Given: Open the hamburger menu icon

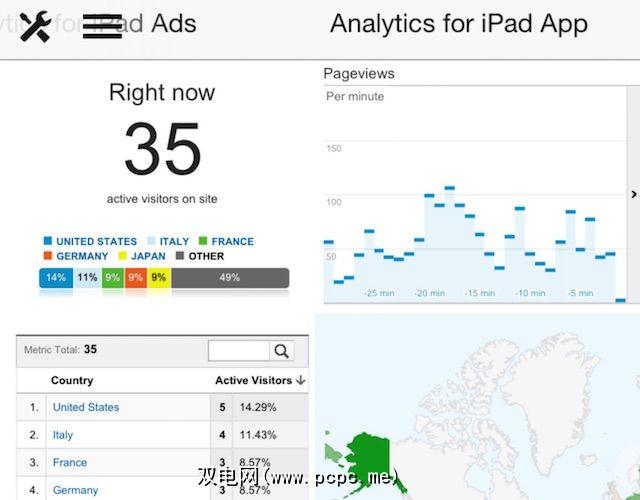Looking at the screenshot, I should click(102, 27).
